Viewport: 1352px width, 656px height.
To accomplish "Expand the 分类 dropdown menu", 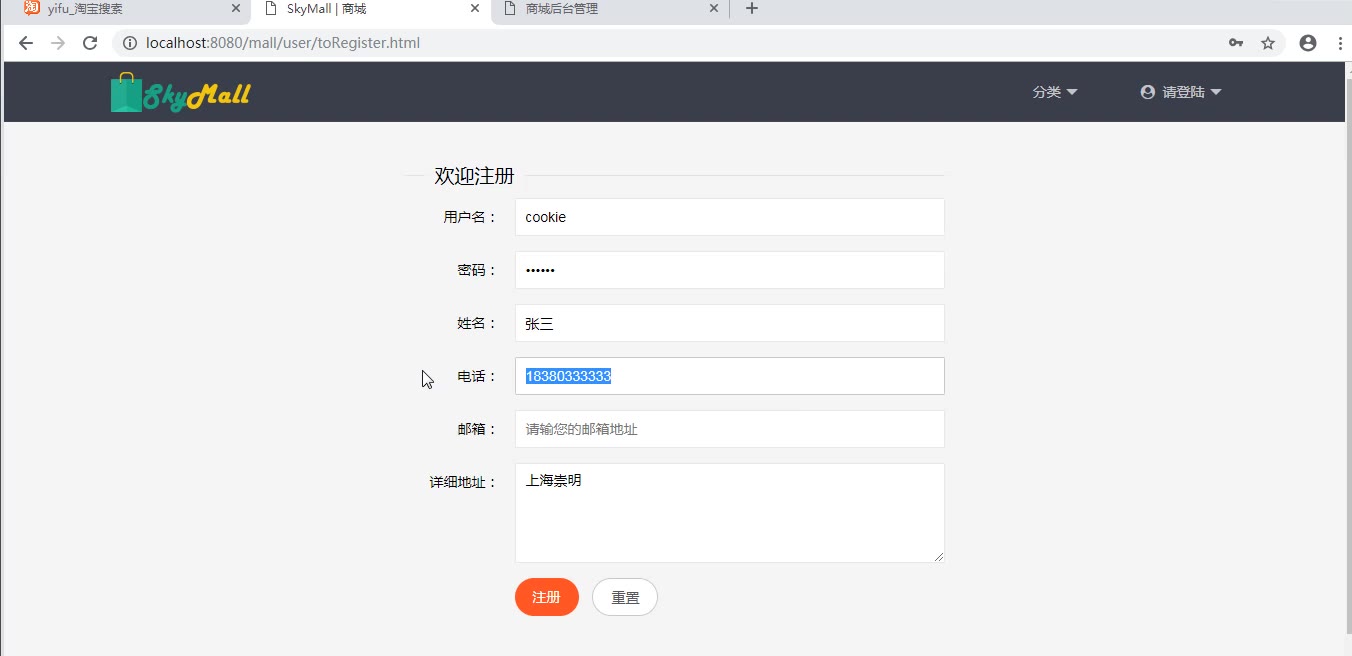I will [1055, 92].
